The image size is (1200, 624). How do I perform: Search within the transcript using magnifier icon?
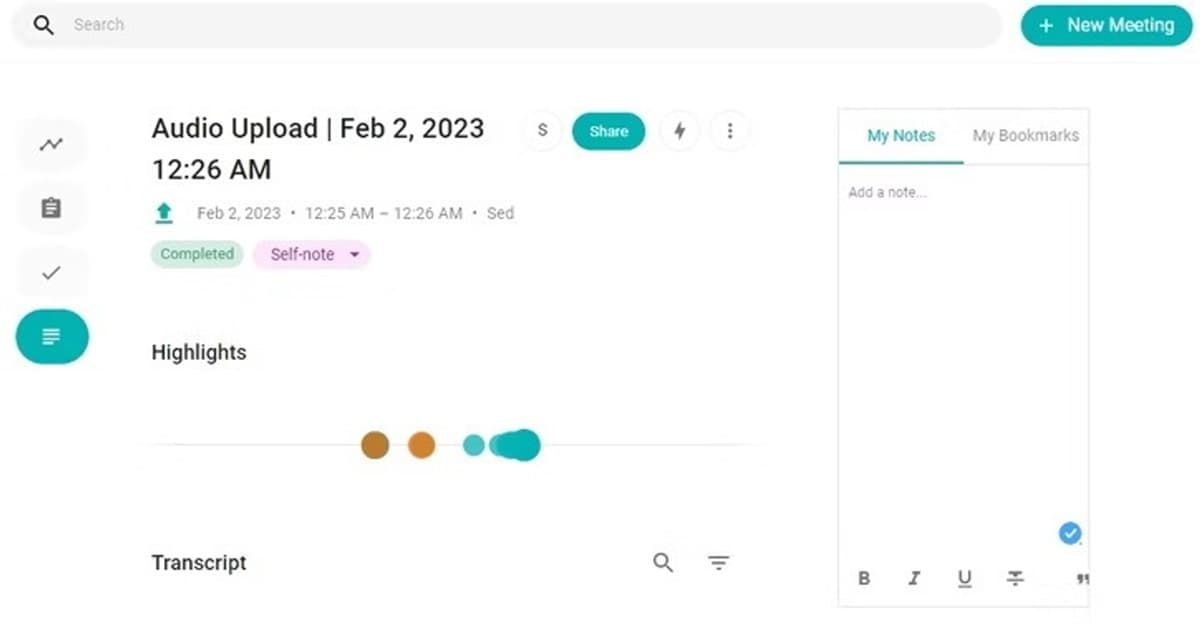tap(663, 563)
